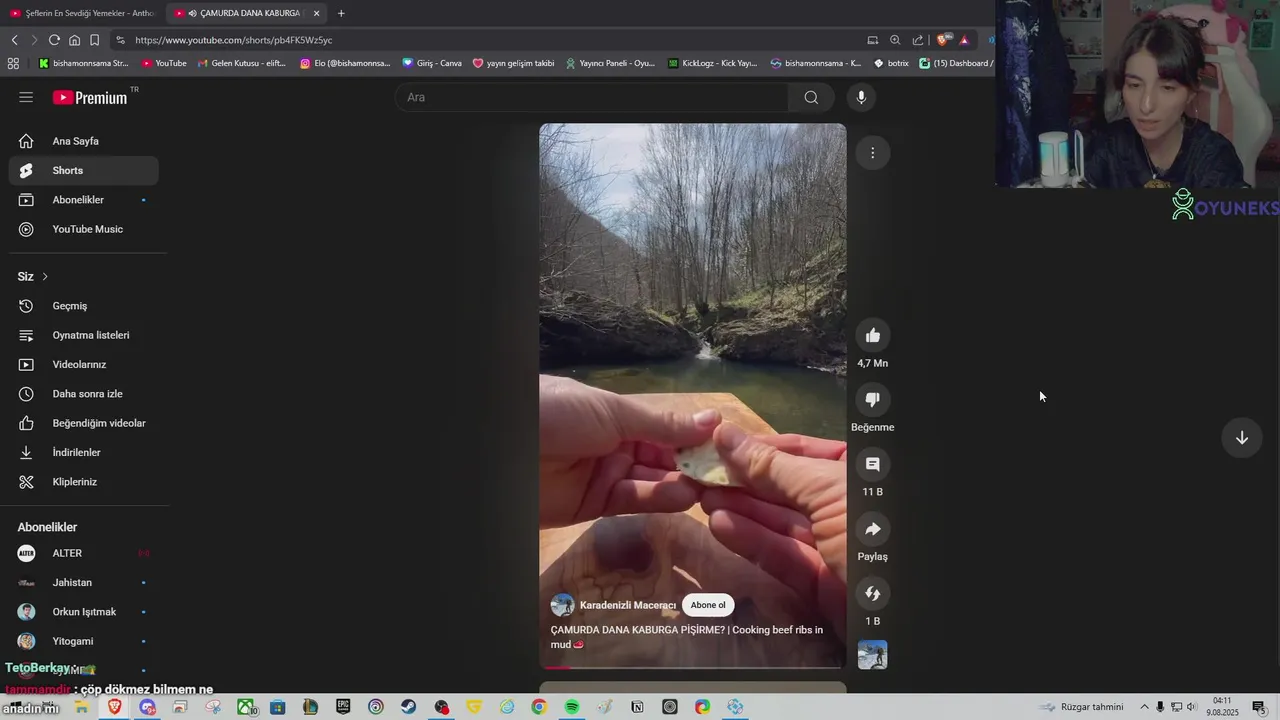The height and width of the screenshot is (720, 1280).
Task: Open the yayın gelişim takibi bookmark
Action: pyautogui.click(x=513, y=63)
